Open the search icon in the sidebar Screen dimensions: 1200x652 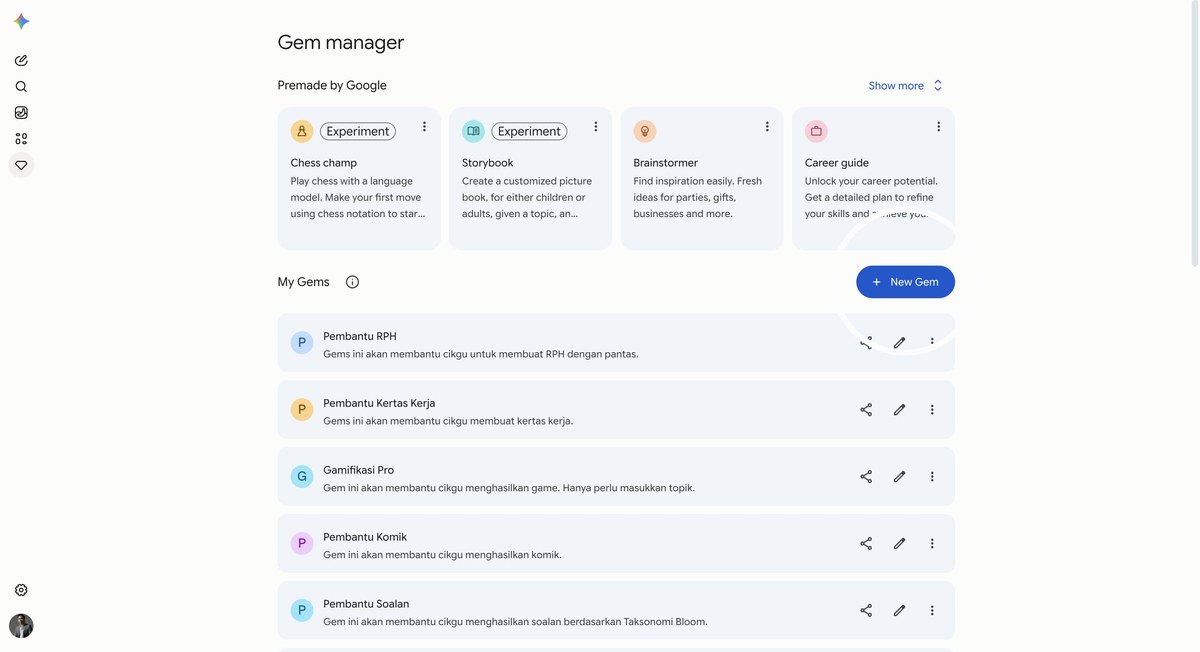[21, 87]
